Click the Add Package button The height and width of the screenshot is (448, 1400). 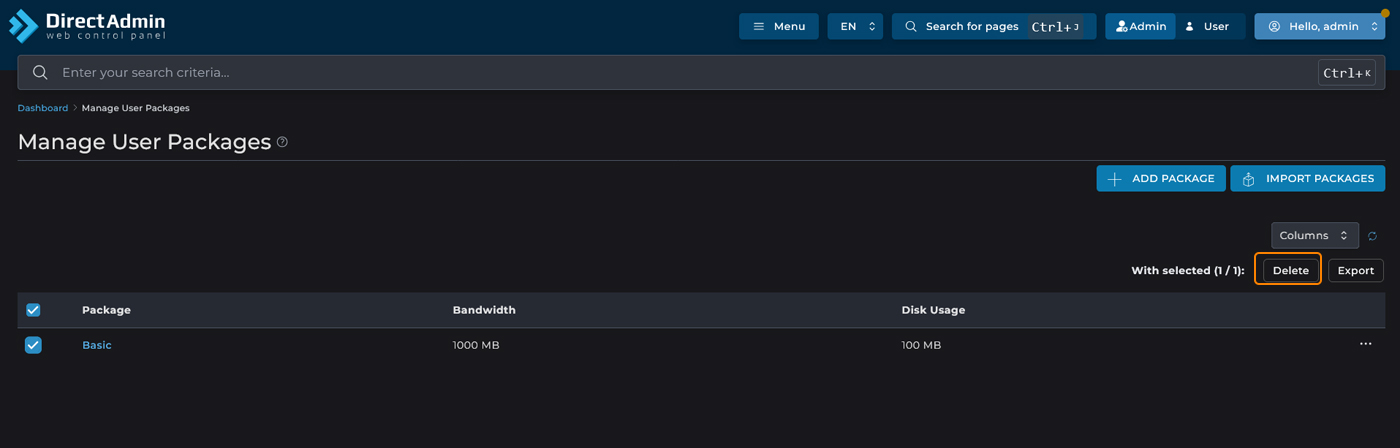1160,179
